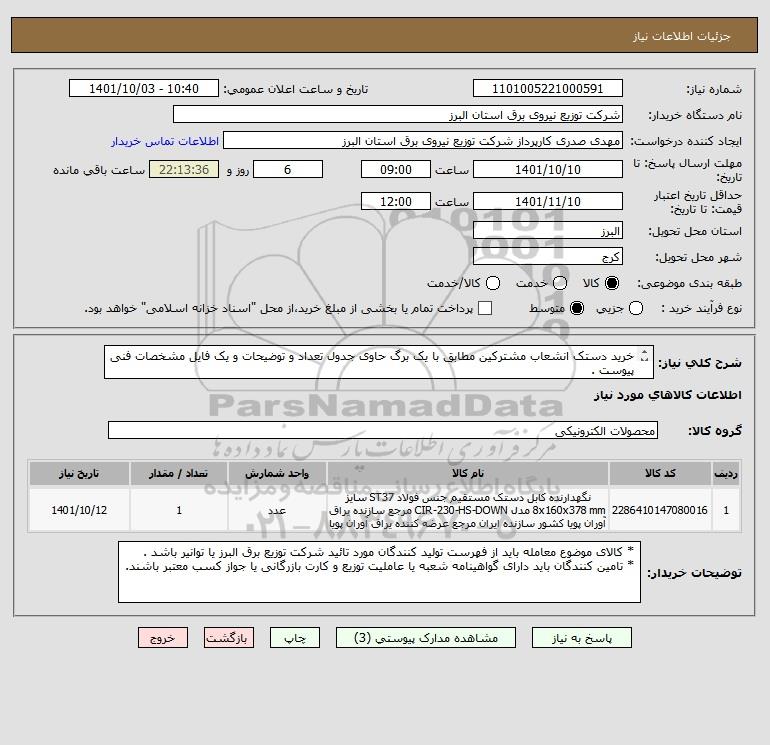Click the quantity cell showing 1
Viewport: 770px width, 745px height.
pos(179,510)
